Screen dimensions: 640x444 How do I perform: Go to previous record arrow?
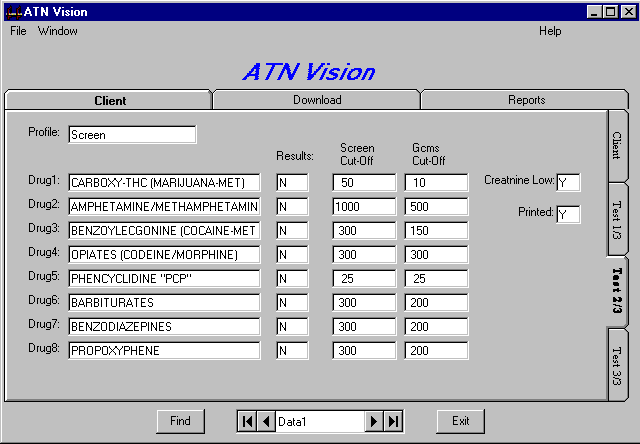click(x=267, y=421)
